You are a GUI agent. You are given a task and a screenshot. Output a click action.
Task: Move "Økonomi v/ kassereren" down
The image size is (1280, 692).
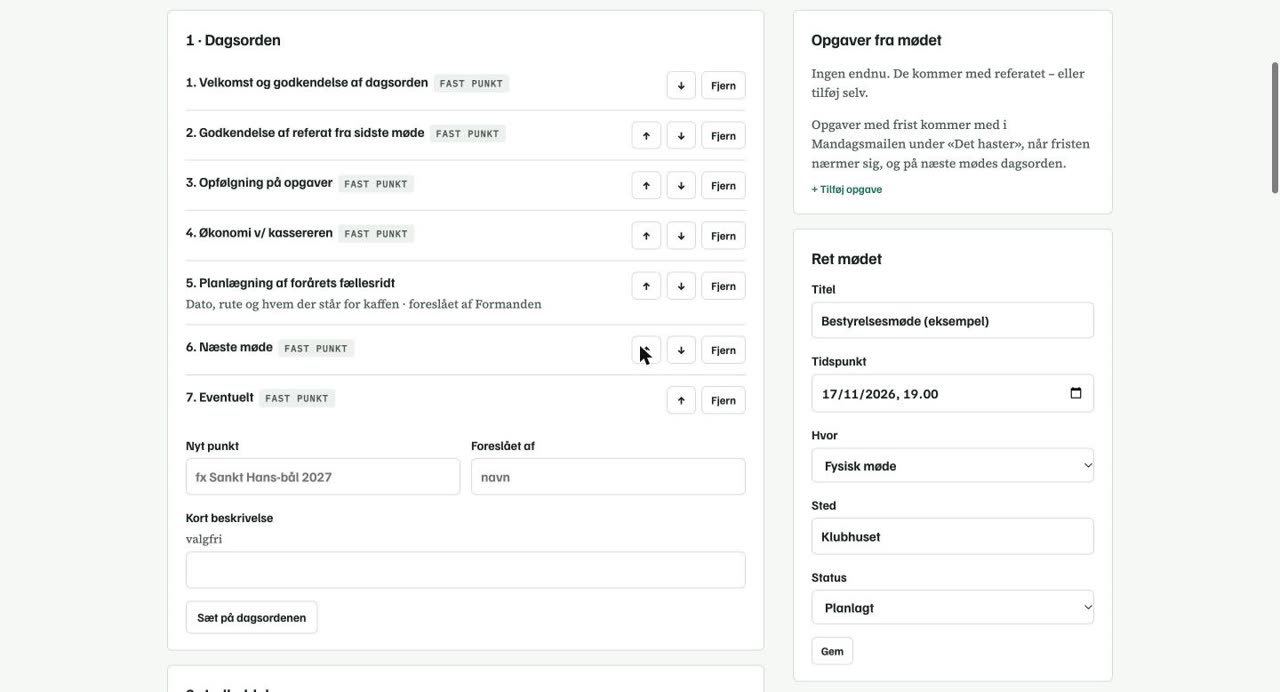[x=681, y=235]
